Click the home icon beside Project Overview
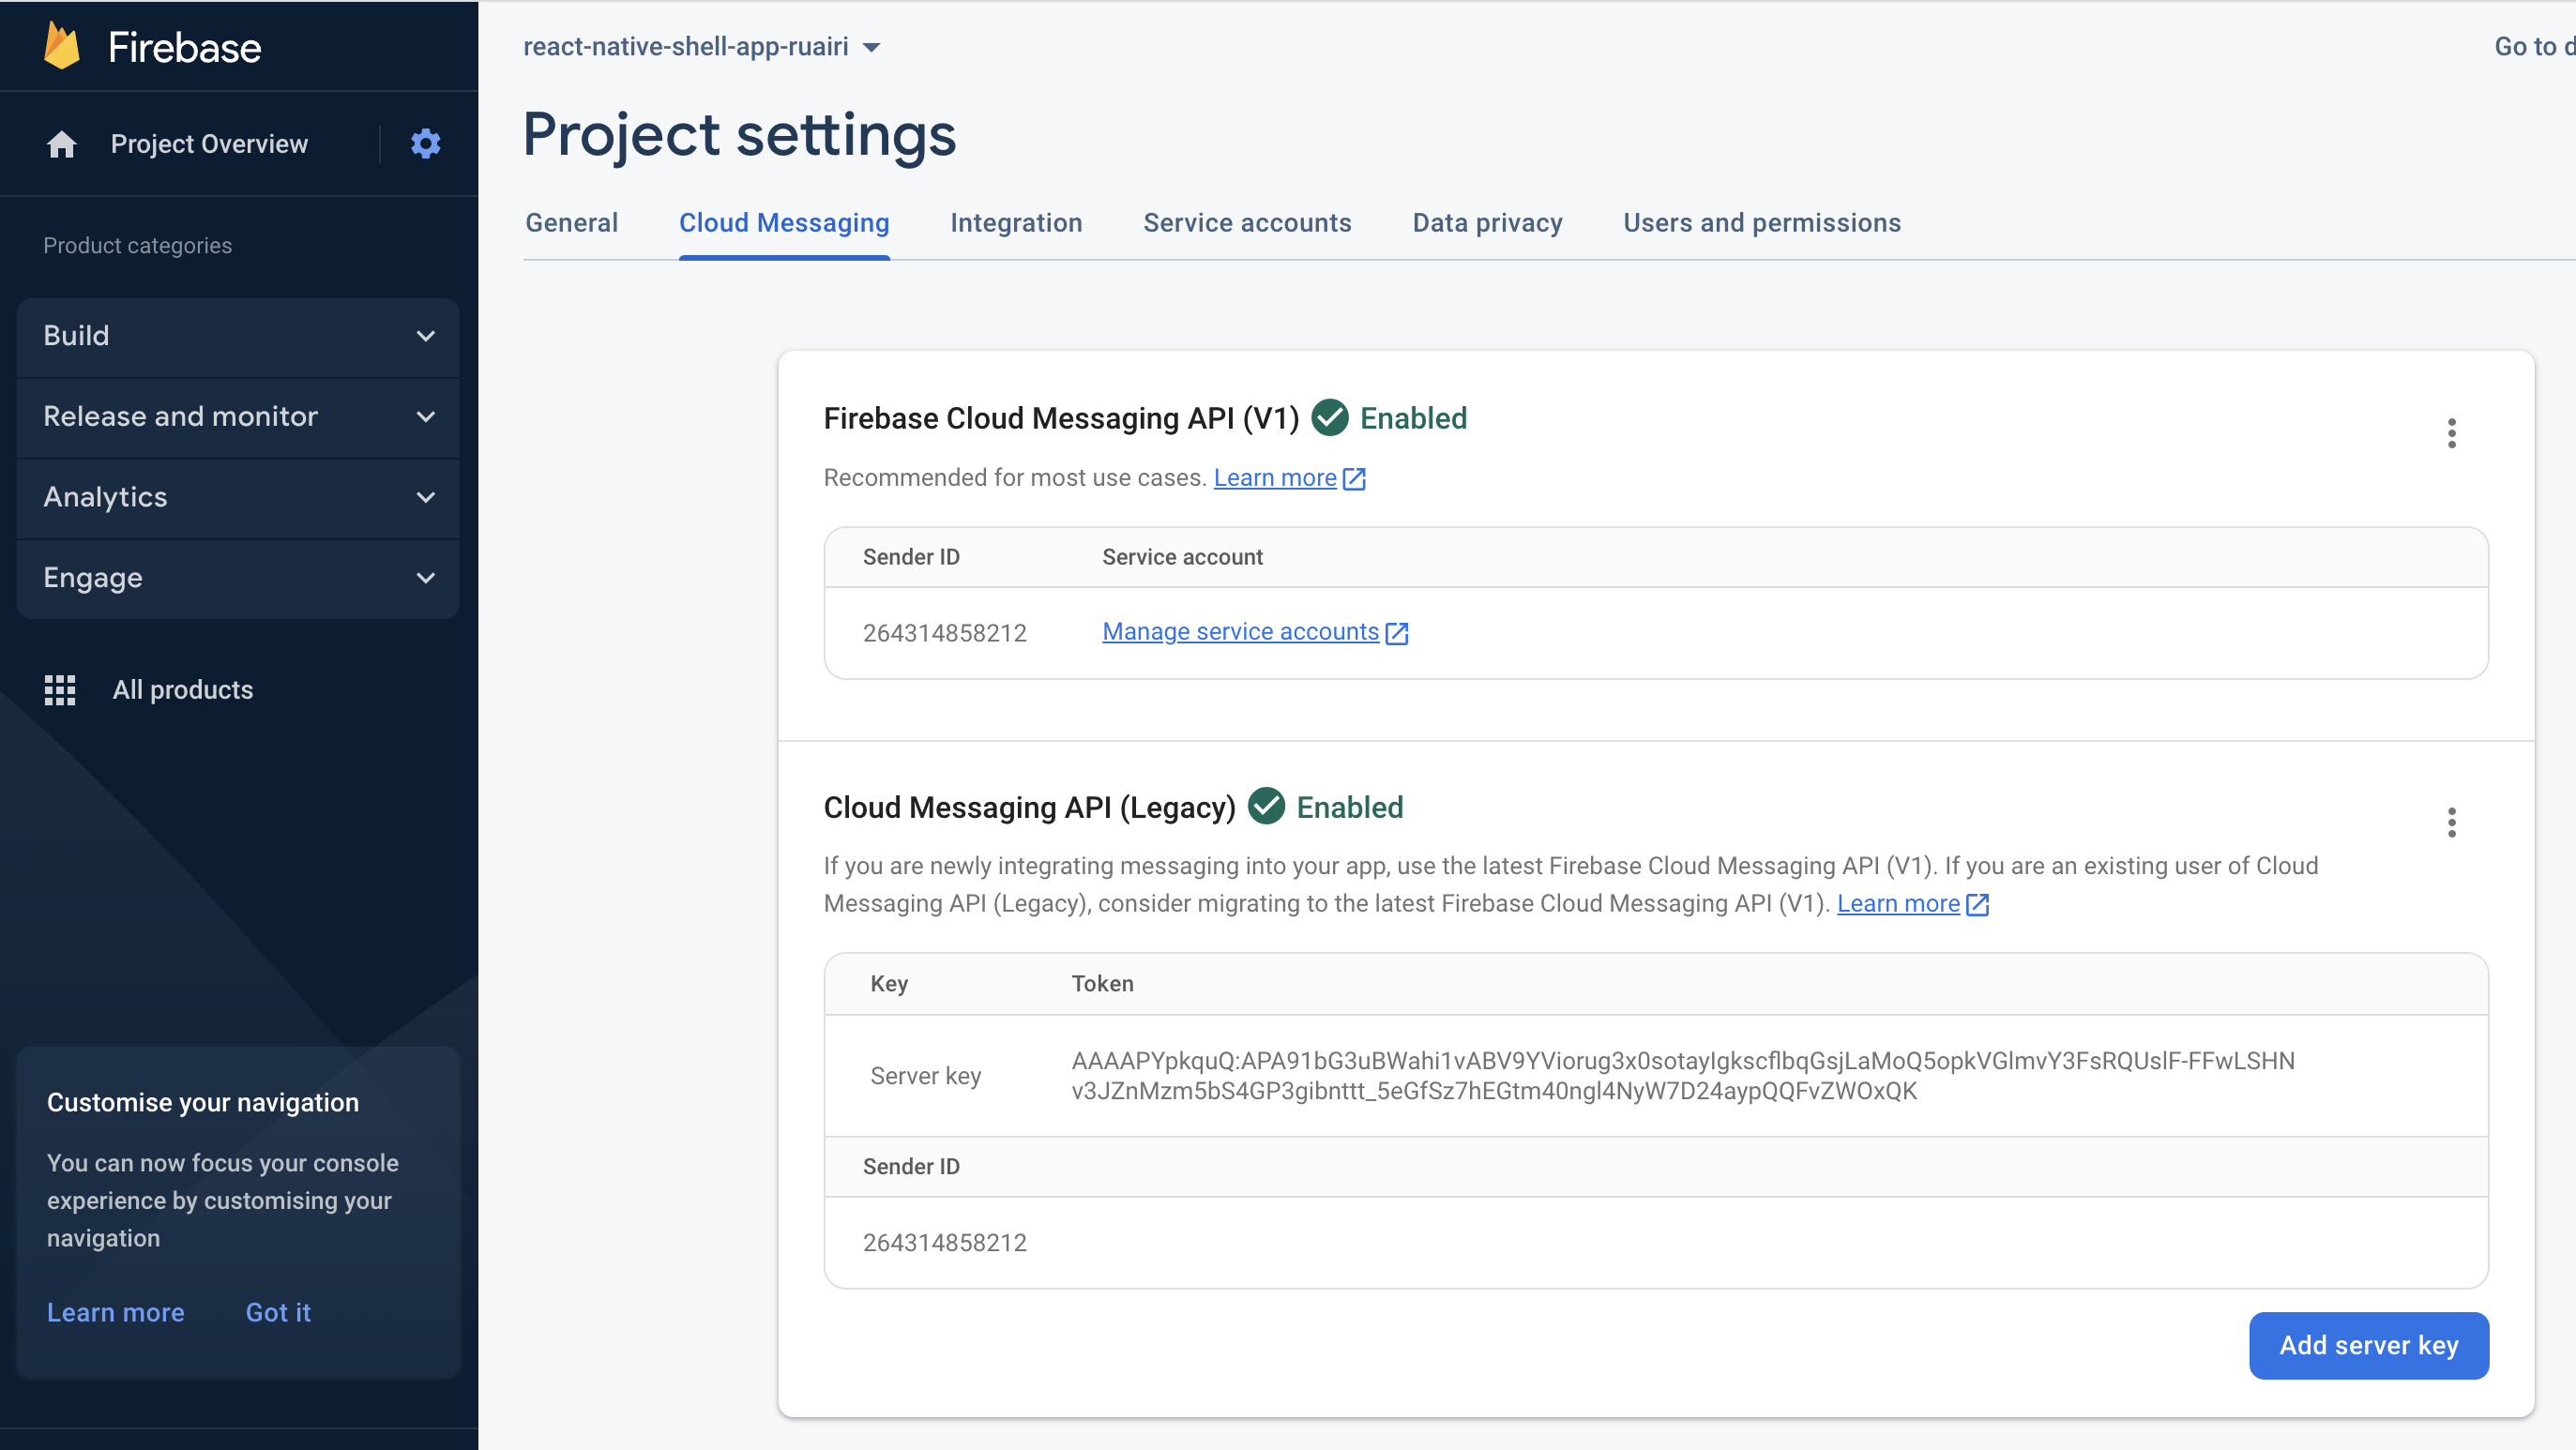Viewport: 2576px width, 1450px height. coord(61,144)
